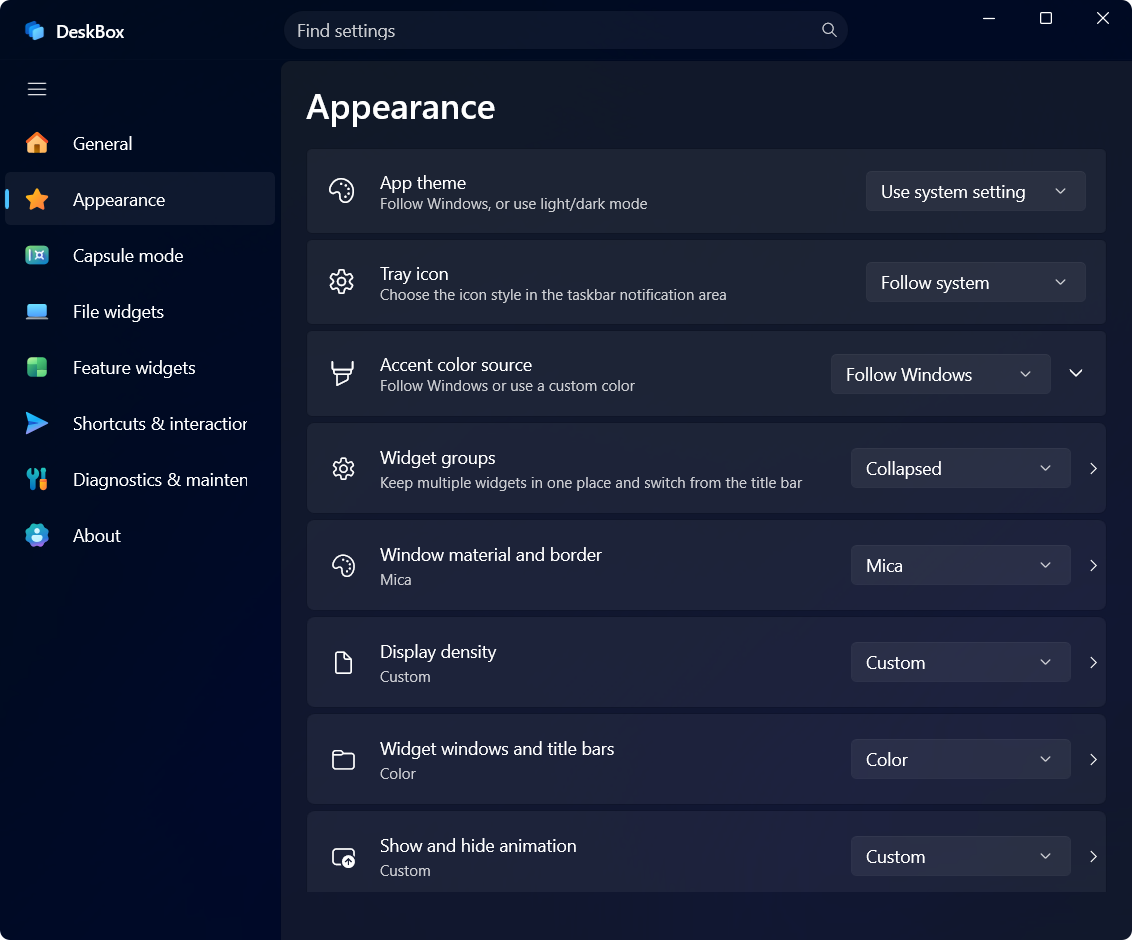Minimize the DeskBox window

(x=989, y=18)
